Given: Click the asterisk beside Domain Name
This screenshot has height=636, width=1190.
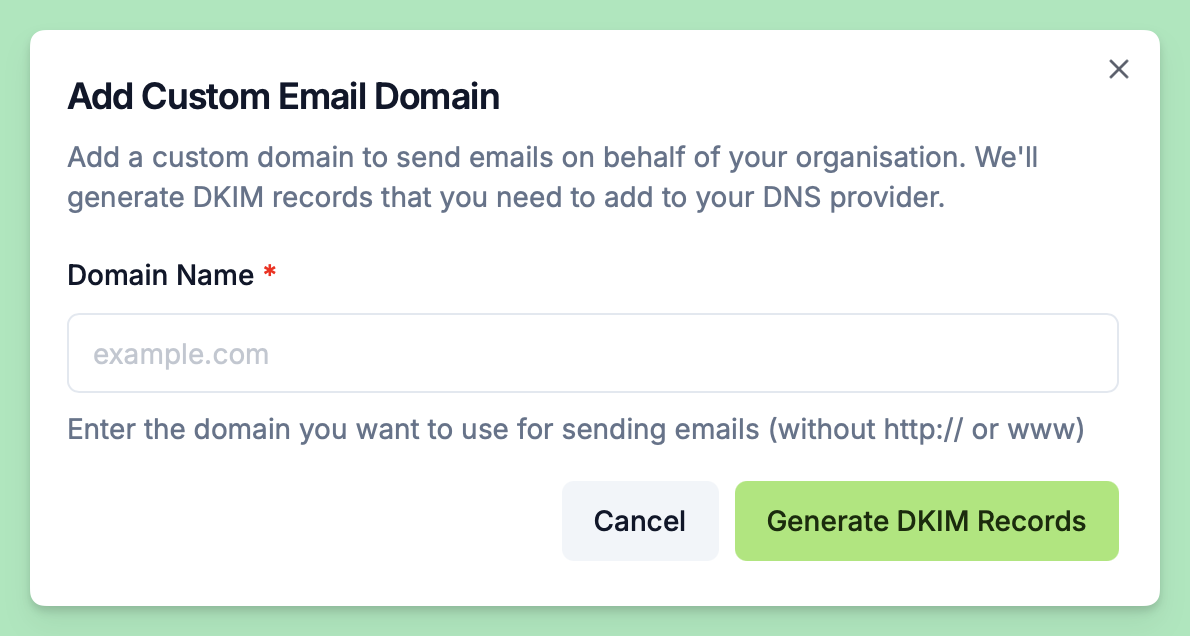Looking at the screenshot, I should click(x=269, y=274).
